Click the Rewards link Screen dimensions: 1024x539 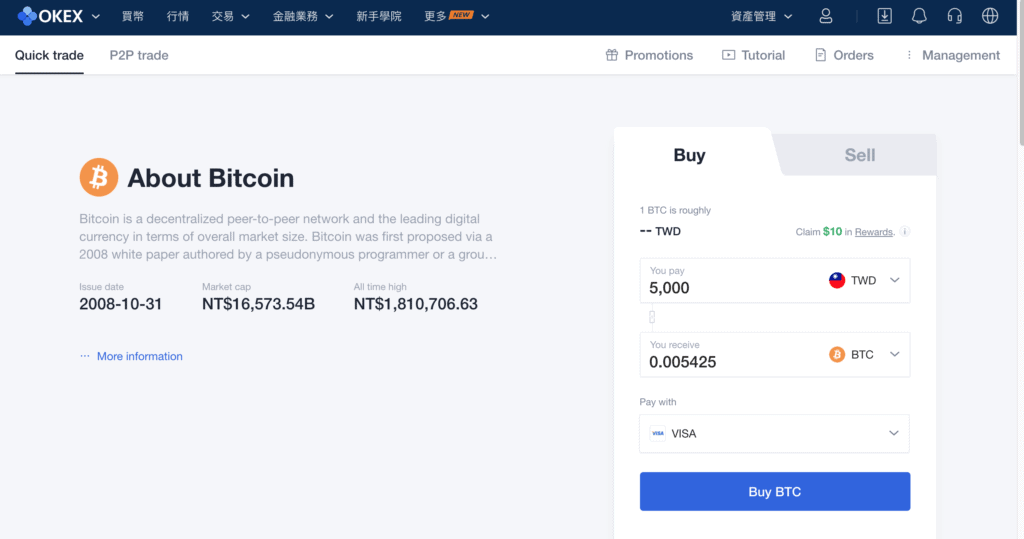click(x=873, y=232)
